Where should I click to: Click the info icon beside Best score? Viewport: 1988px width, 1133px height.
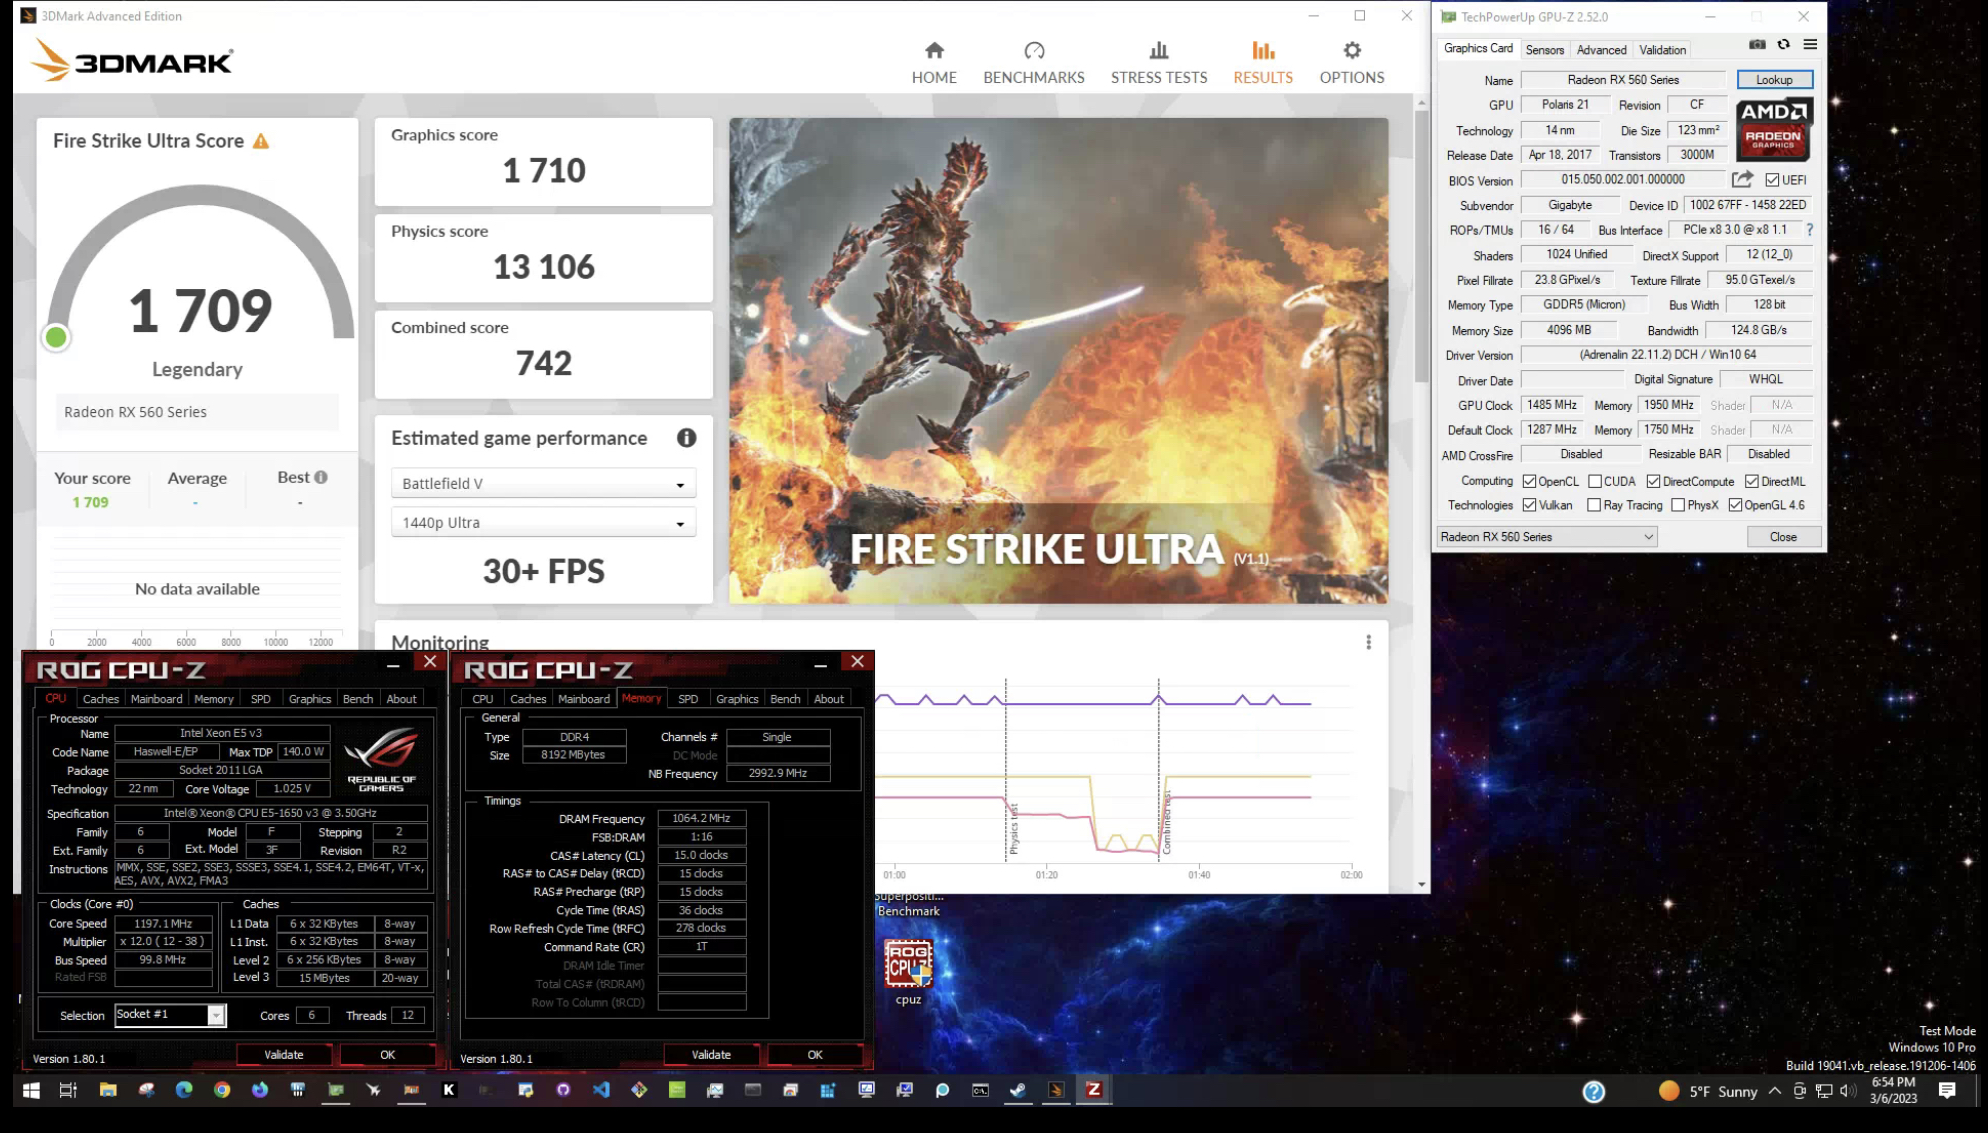pos(321,477)
